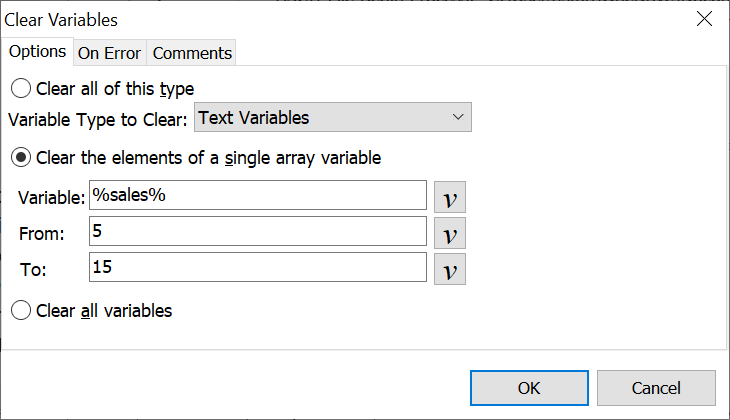Select the "Clear all variables" radio button
Viewport: 730px width, 420px height.
(x=21, y=310)
